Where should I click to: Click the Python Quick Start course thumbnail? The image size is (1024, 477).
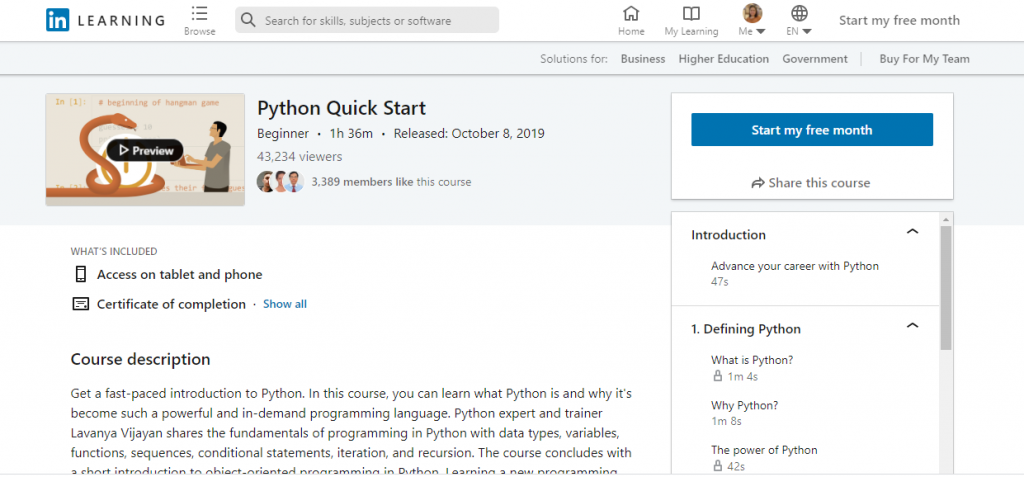point(145,150)
